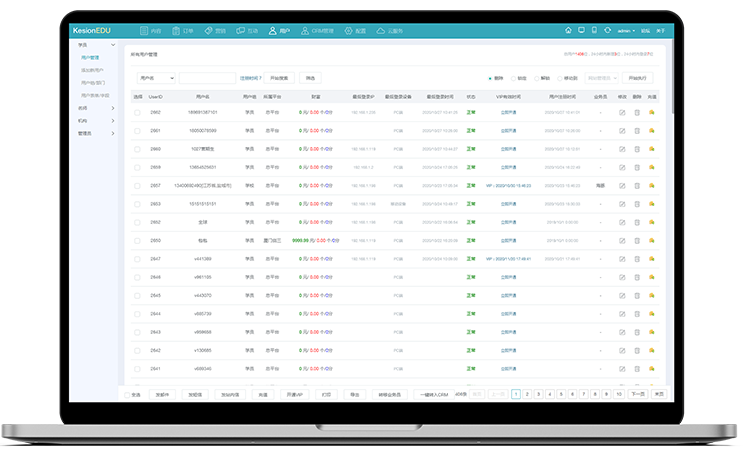Click delete trash icon for user 2661
Screen dimensions: 743x455
(636, 131)
